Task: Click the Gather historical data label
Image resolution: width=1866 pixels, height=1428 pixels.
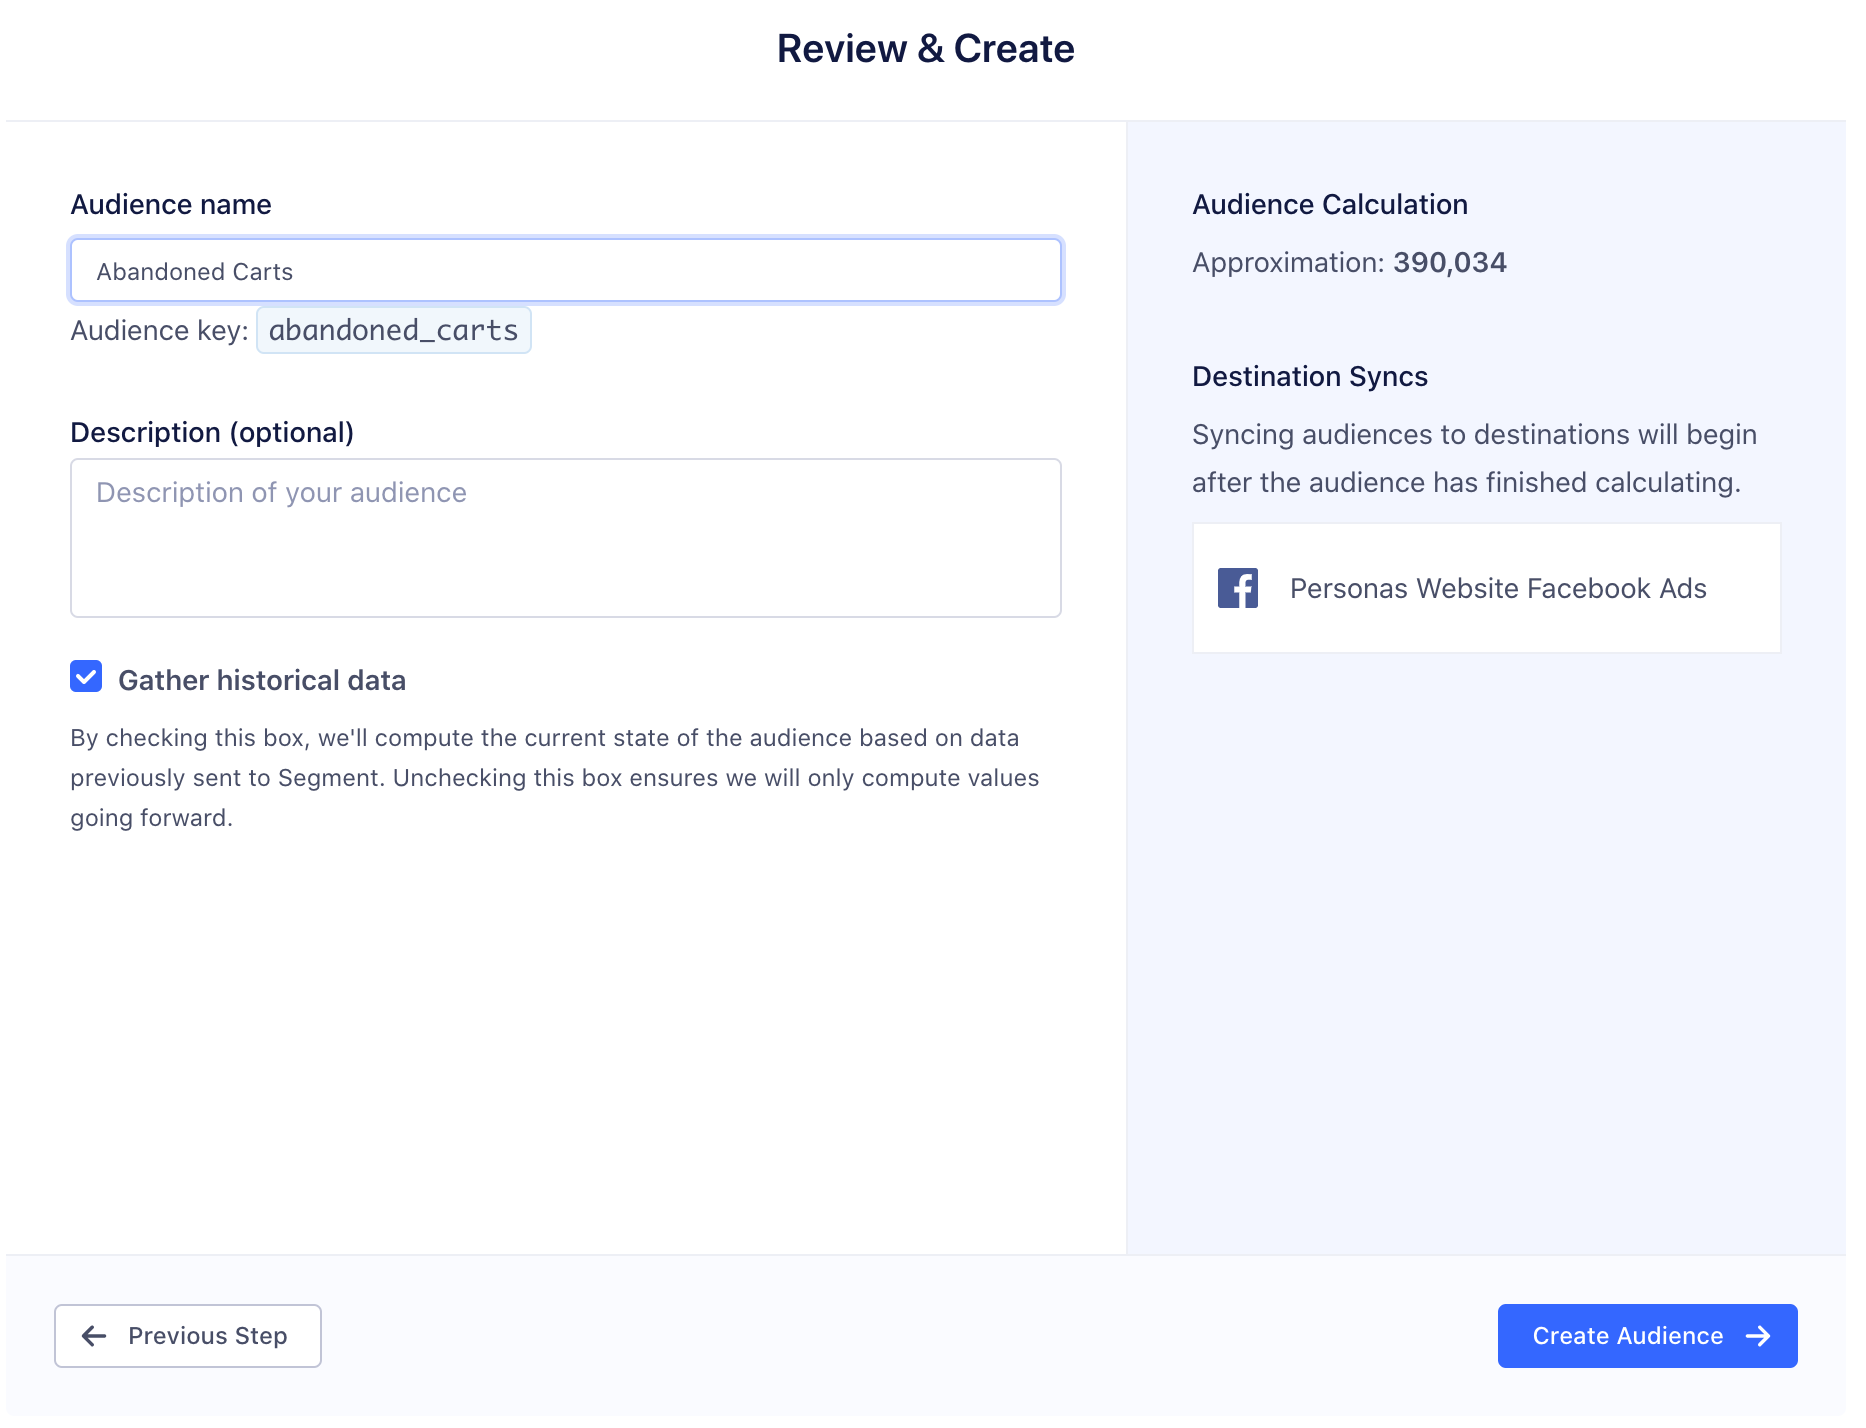Action: tap(261, 680)
